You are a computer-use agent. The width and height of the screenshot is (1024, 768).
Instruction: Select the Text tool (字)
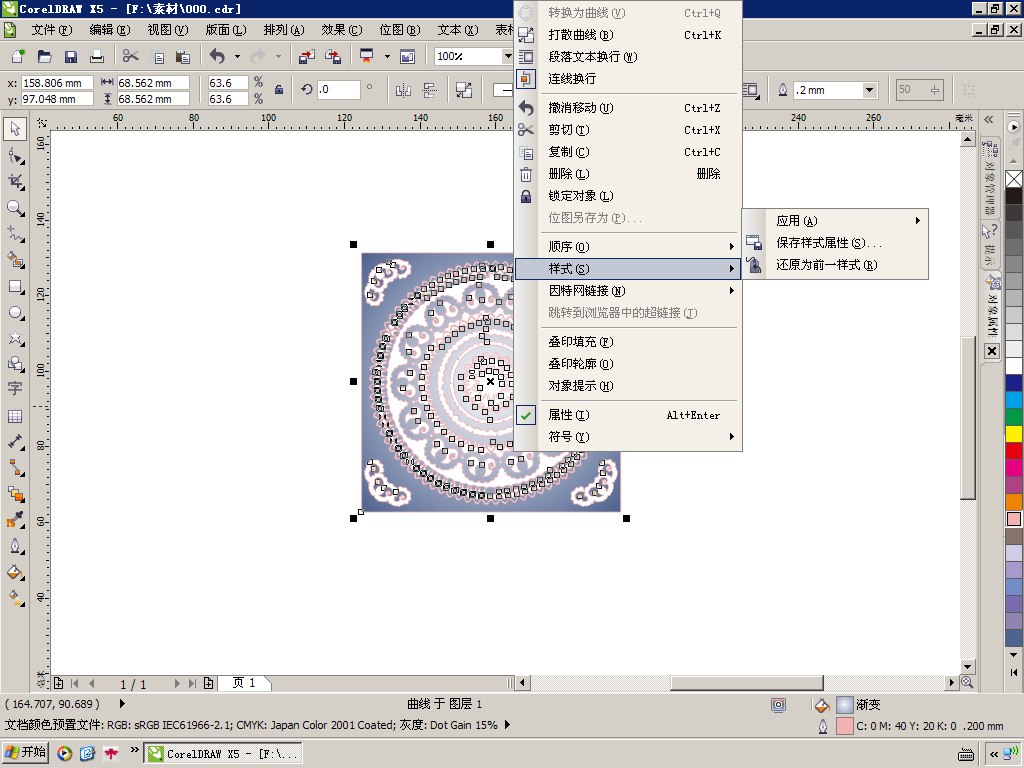click(x=15, y=389)
